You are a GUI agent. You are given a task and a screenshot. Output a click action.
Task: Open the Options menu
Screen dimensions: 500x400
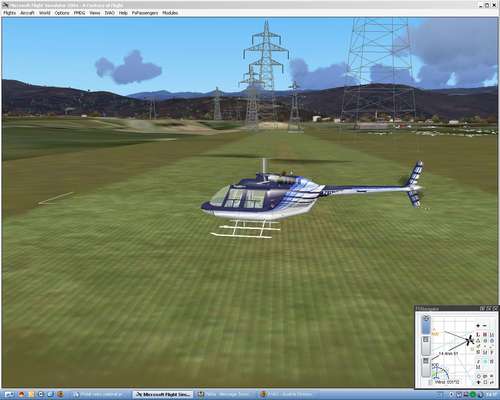coord(62,13)
